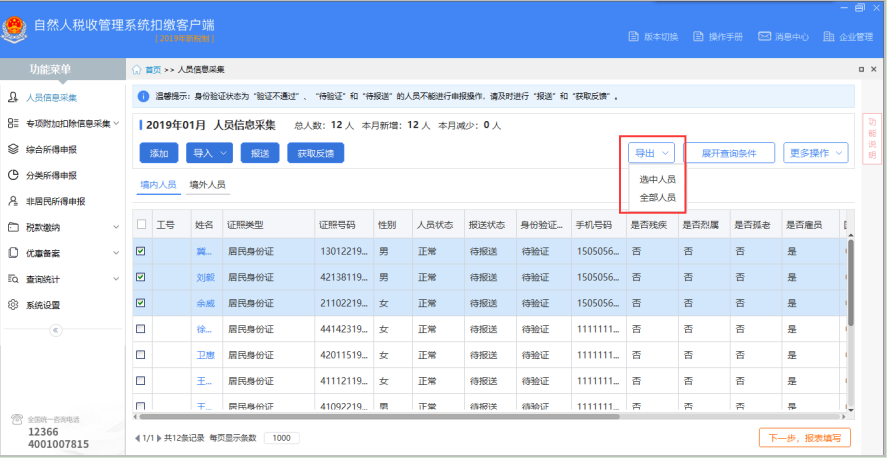Toggle the select-all checkbox in table header
This screenshot has width=887, height=458.
[141, 224]
